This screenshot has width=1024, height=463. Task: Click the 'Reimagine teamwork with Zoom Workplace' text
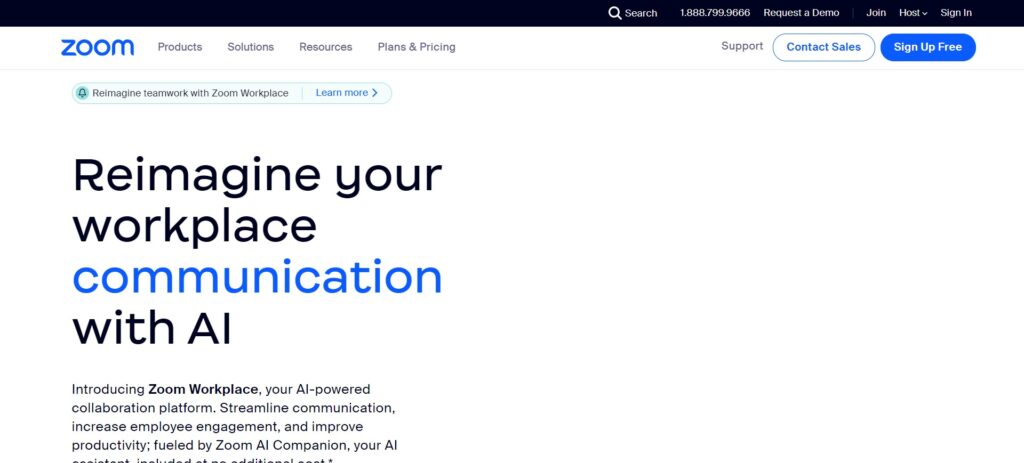point(190,93)
